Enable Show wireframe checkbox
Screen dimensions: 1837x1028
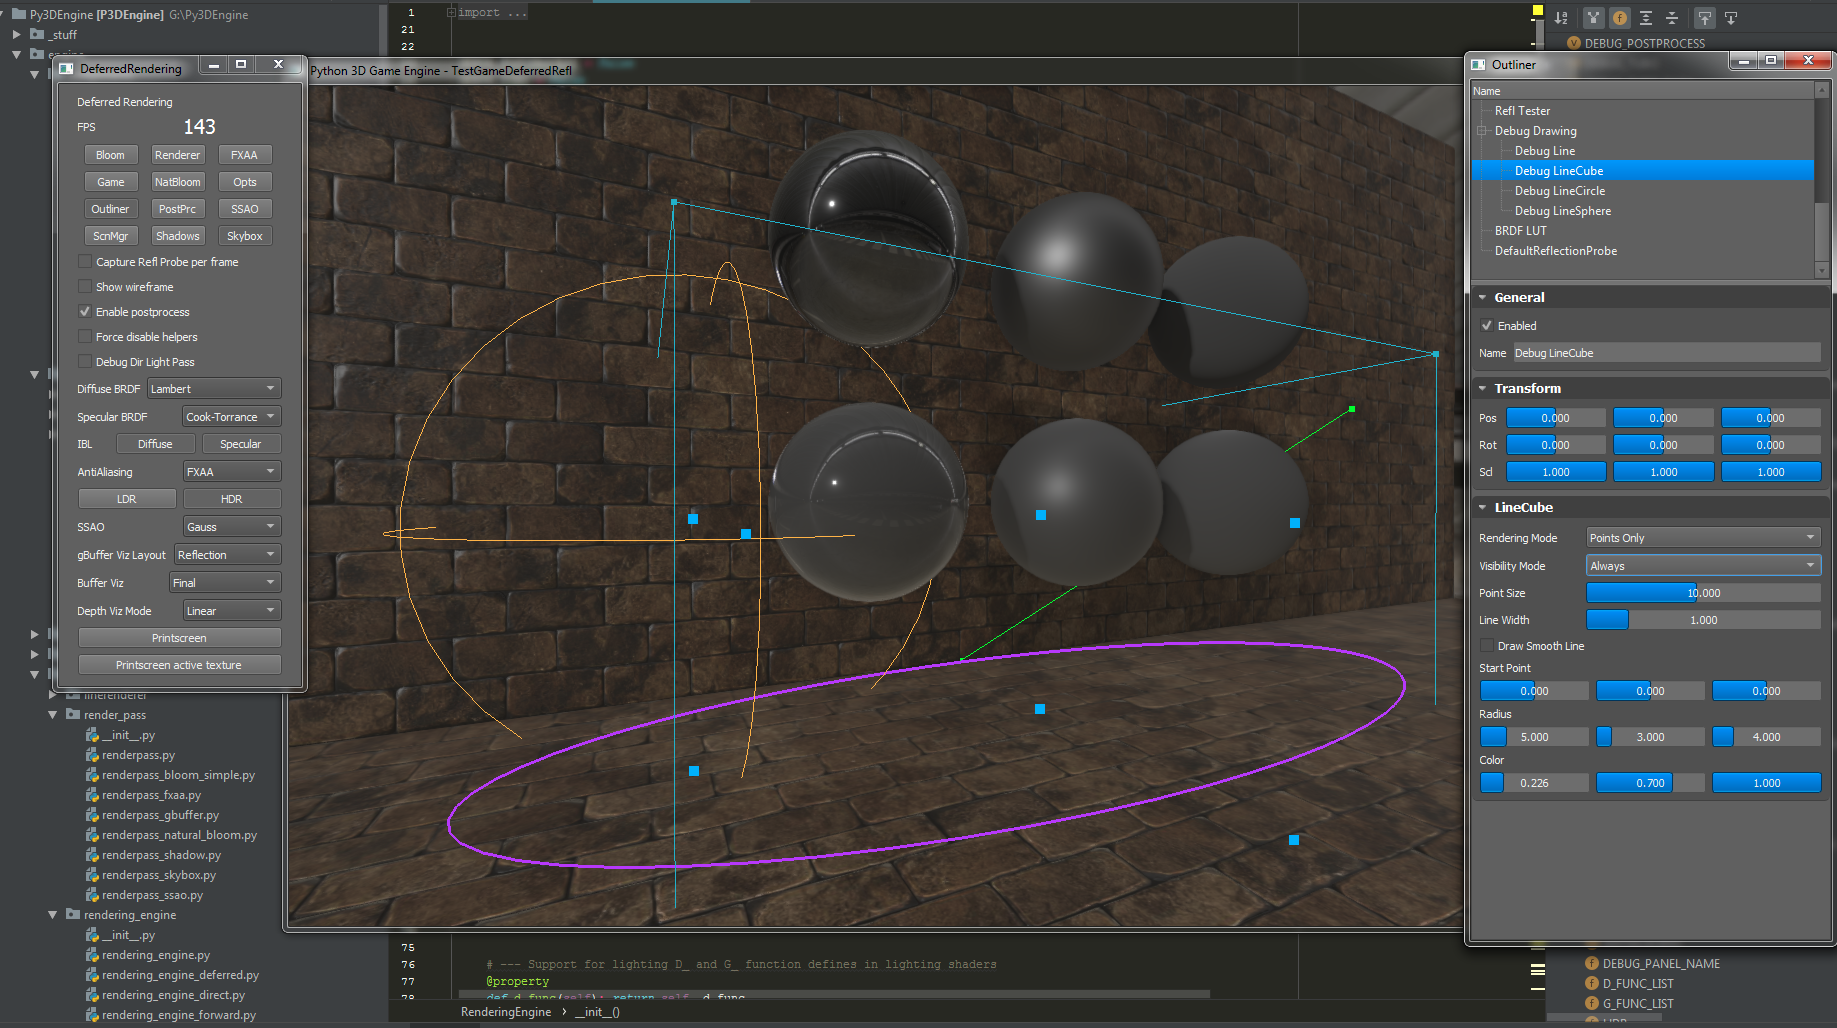point(85,286)
